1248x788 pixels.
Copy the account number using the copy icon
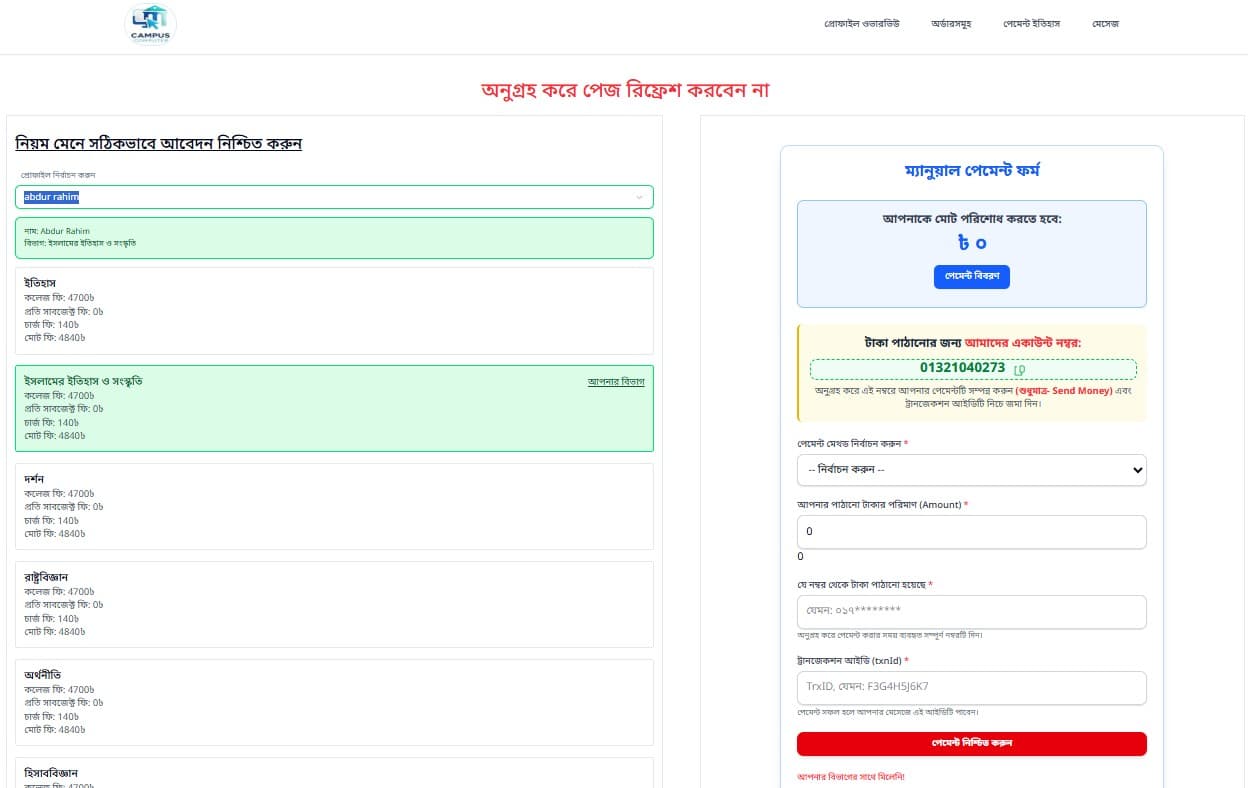pos(1019,369)
